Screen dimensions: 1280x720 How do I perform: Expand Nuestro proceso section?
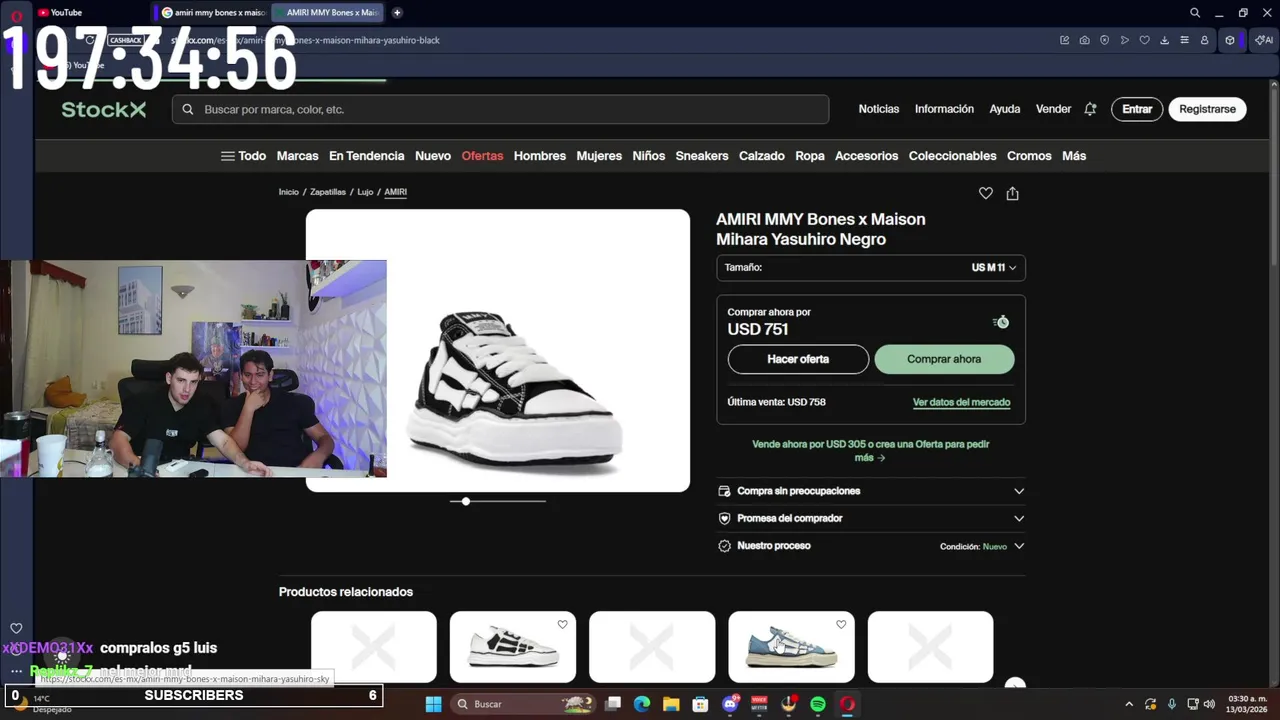tap(871, 546)
